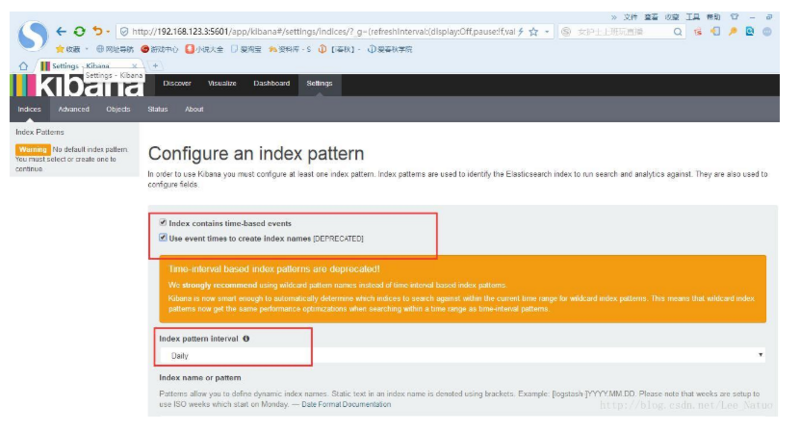
Task: Click the orange key icon in browser toolbar
Action: pyautogui.click(x=733, y=32)
